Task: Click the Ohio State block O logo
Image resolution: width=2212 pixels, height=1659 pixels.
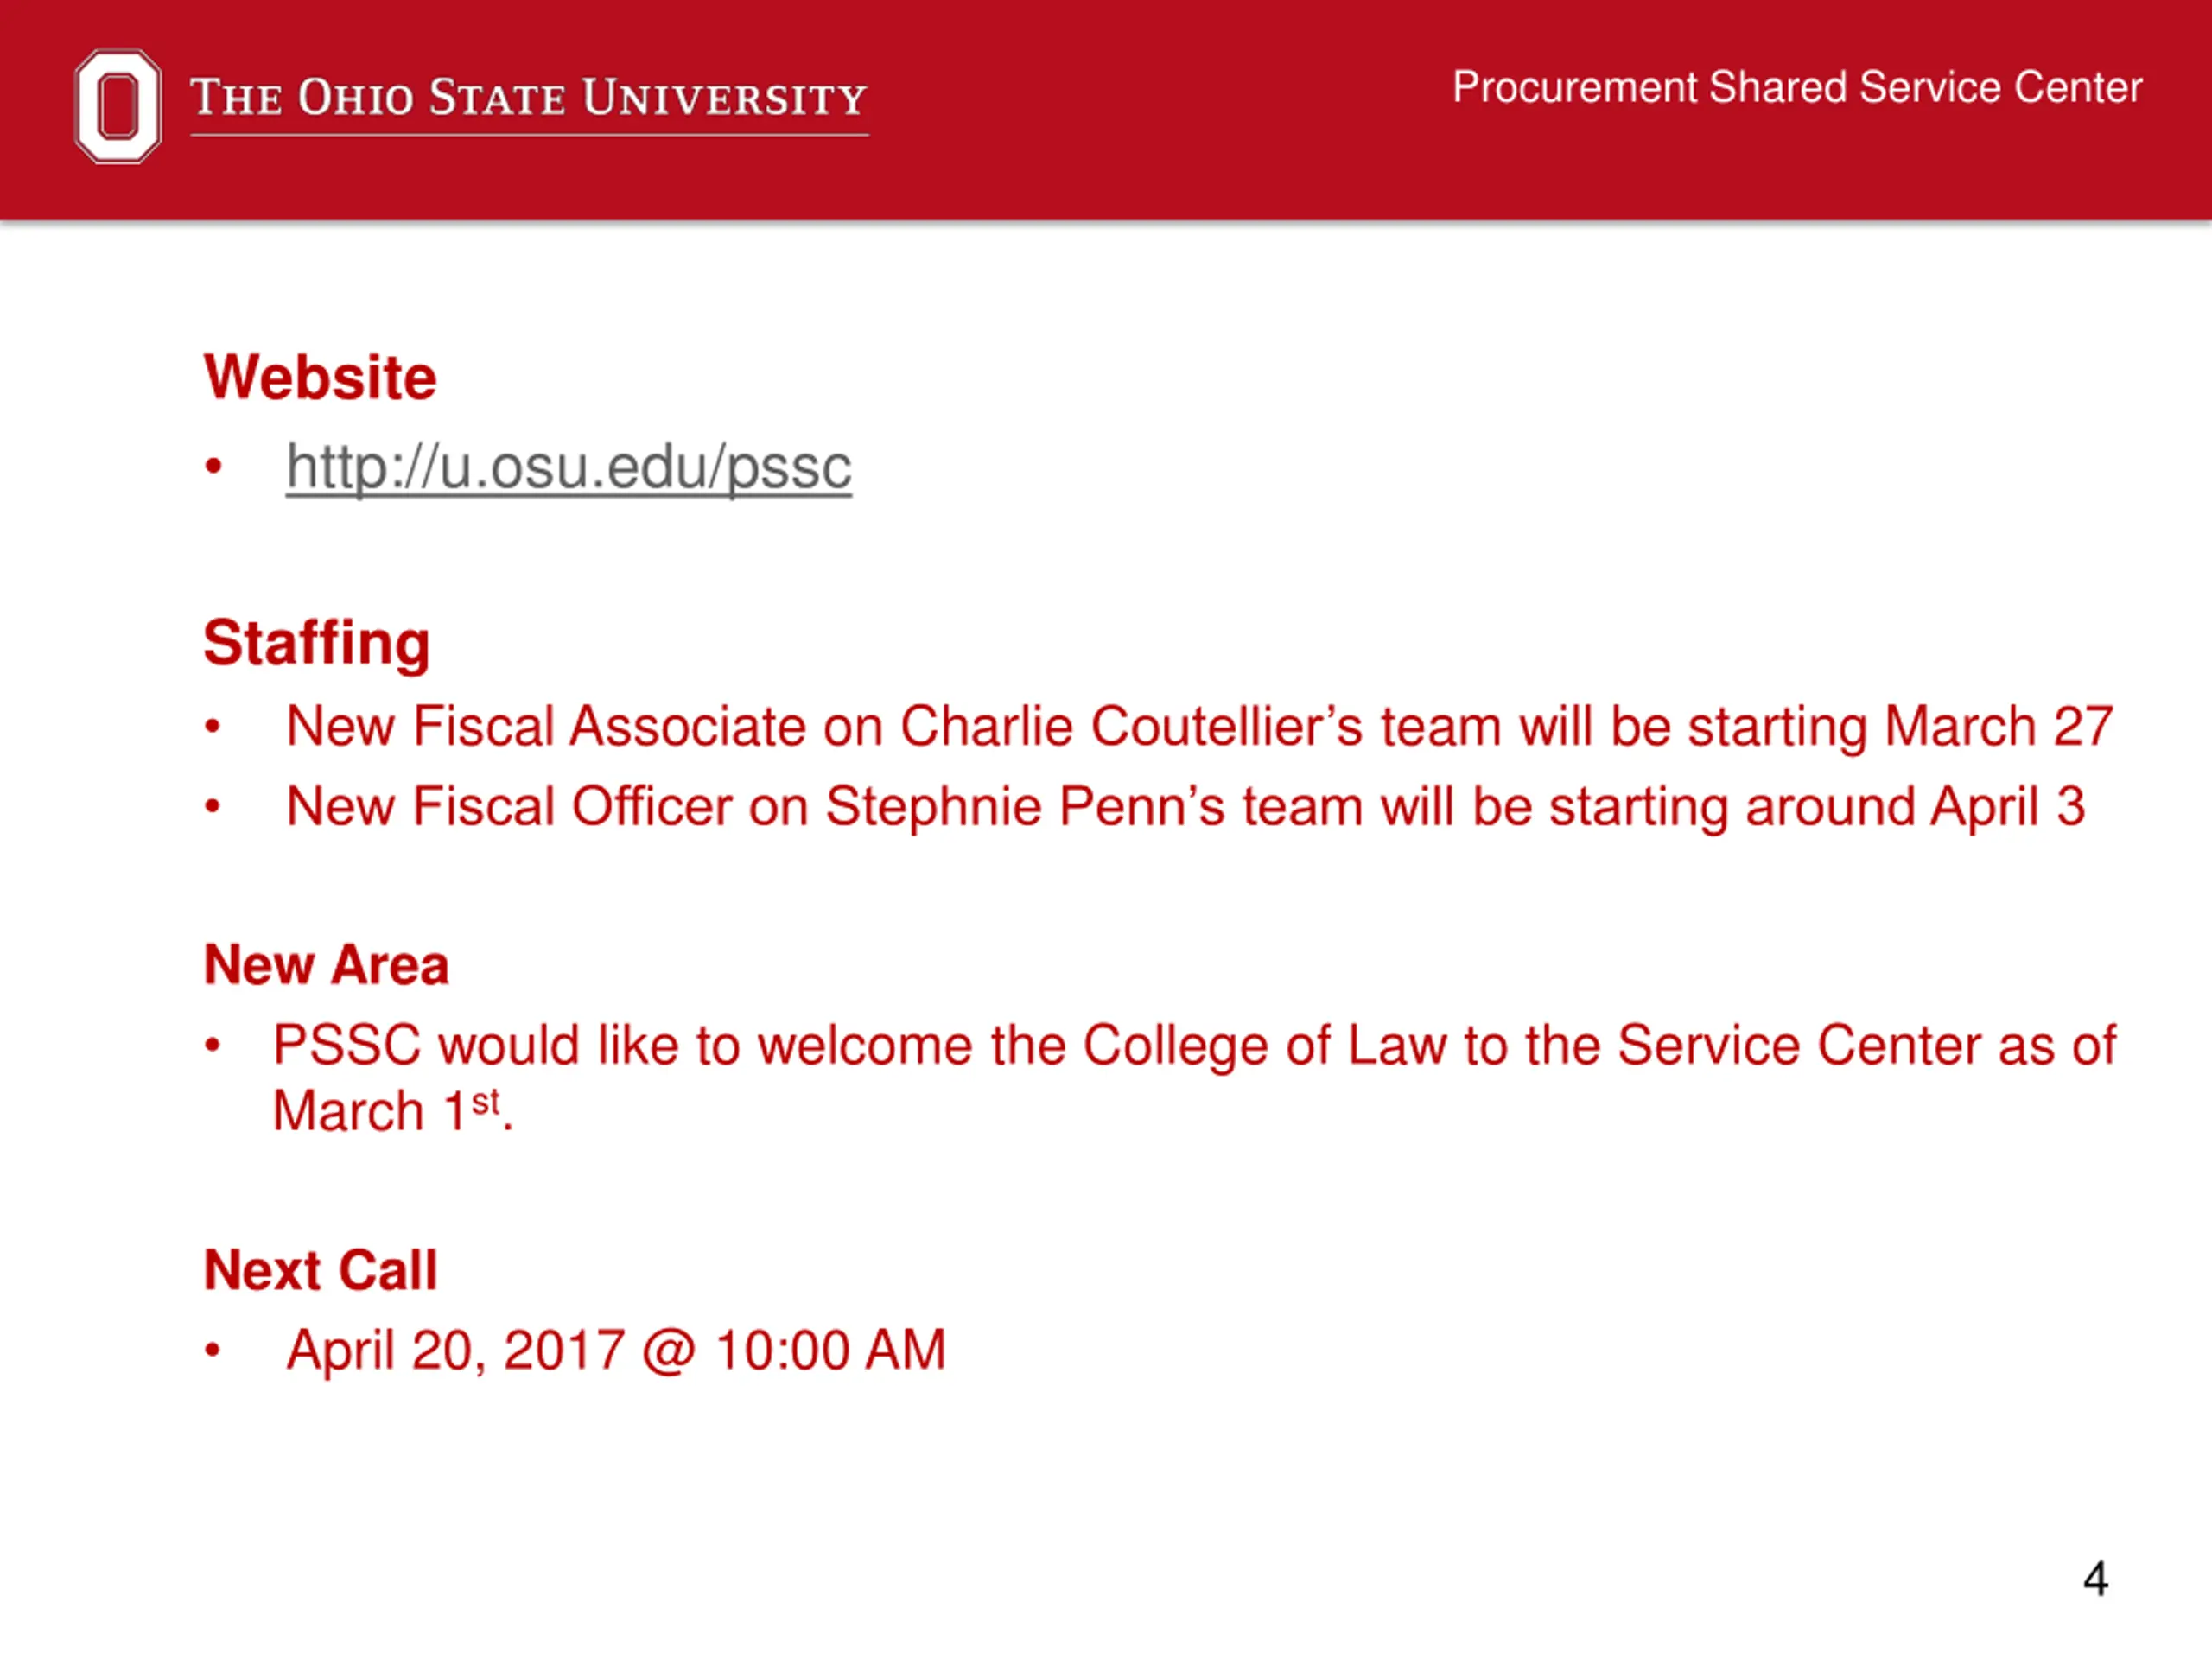Action: [x=118, y=106]
